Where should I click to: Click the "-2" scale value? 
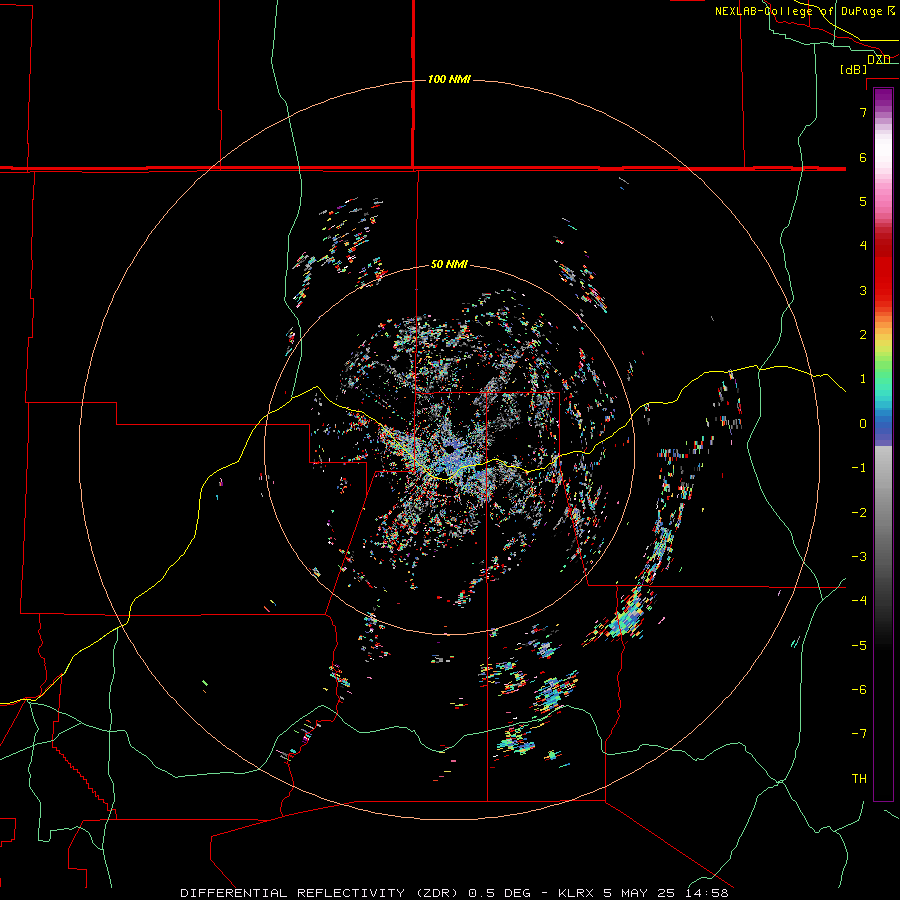point(859,513)
